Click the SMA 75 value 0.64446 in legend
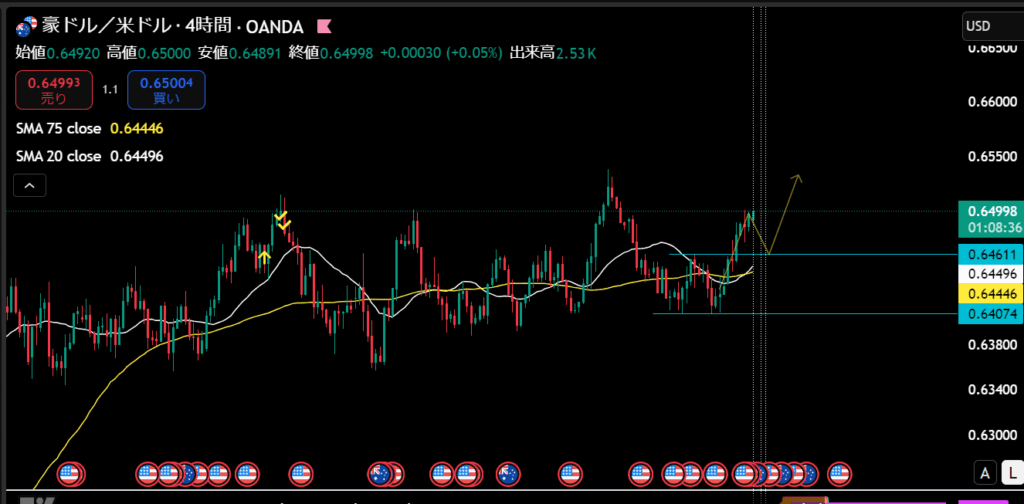The width and height of the screenshot is (1024, 504). coord(136,129)
